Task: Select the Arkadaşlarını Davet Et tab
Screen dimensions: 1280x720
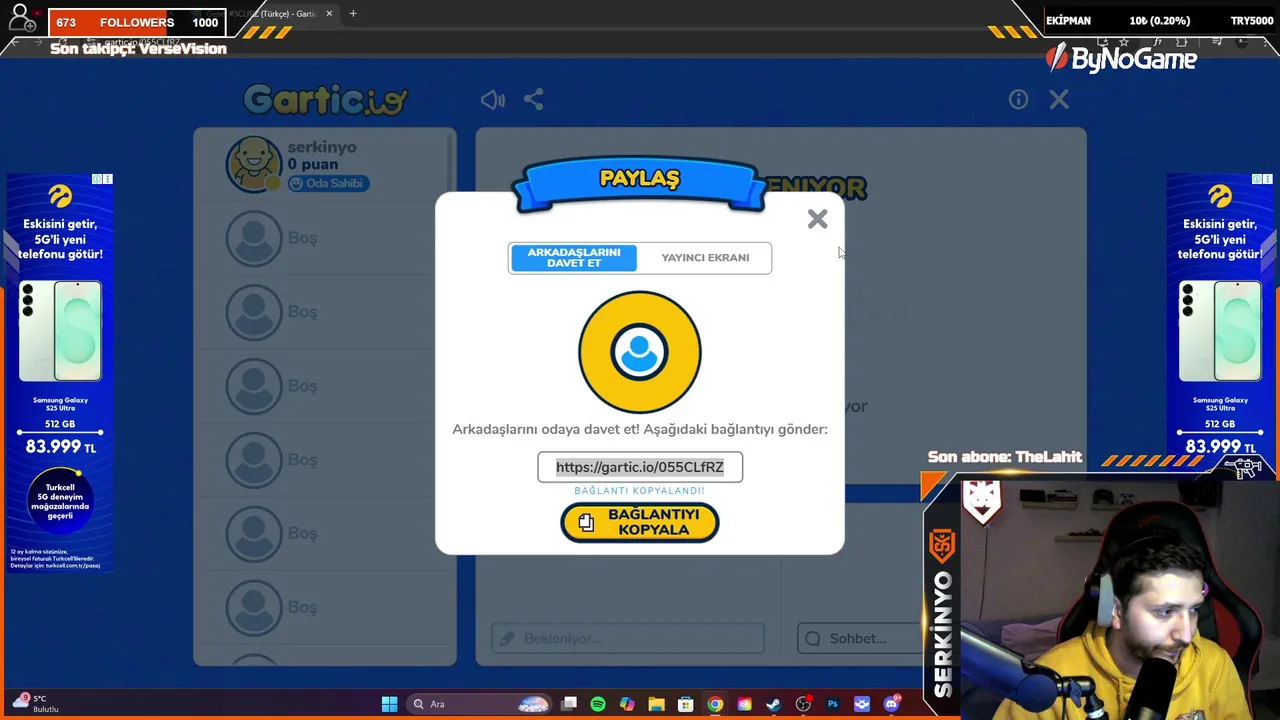Action: click(574, 258)
